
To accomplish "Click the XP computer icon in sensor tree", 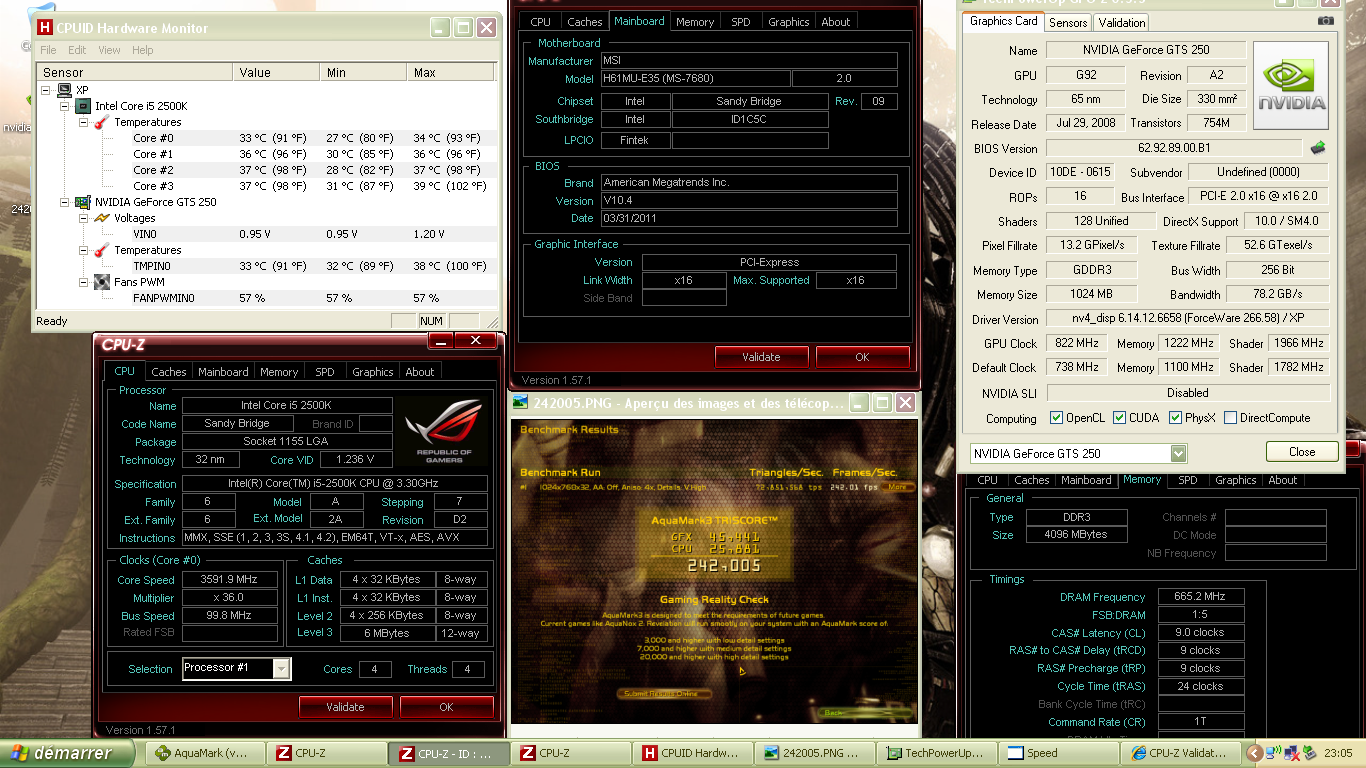I will pos(65,90).
